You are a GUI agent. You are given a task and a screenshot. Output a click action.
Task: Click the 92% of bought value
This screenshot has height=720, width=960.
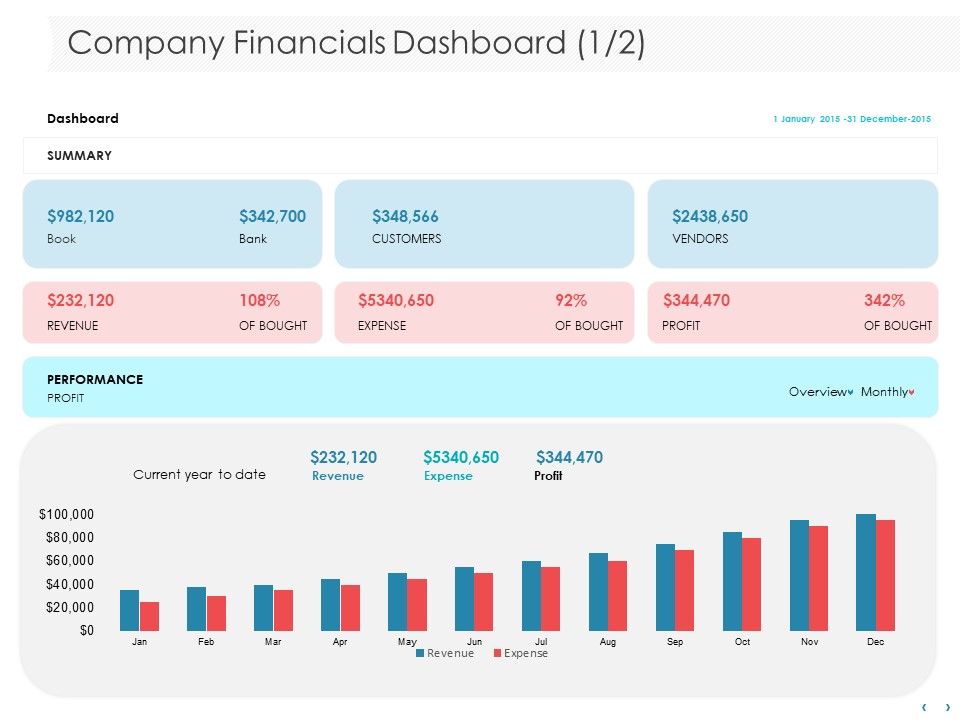[571, 301]
